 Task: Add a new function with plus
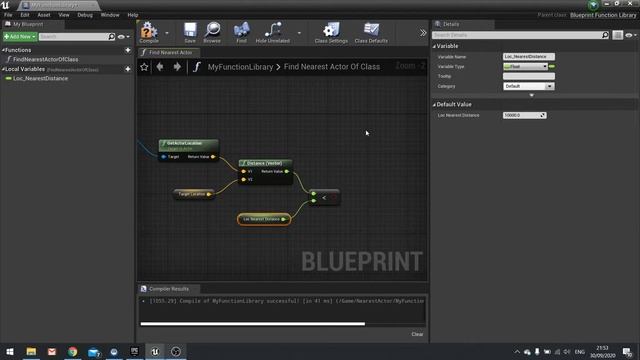tap(128, 50)
